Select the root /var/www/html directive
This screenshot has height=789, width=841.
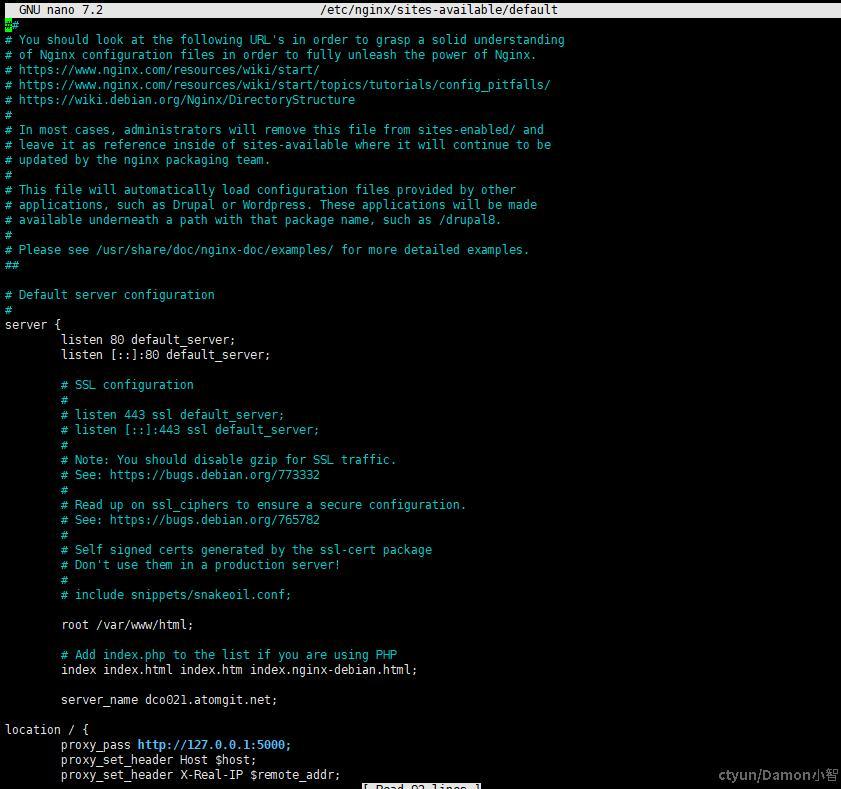[x=127, y=624]
